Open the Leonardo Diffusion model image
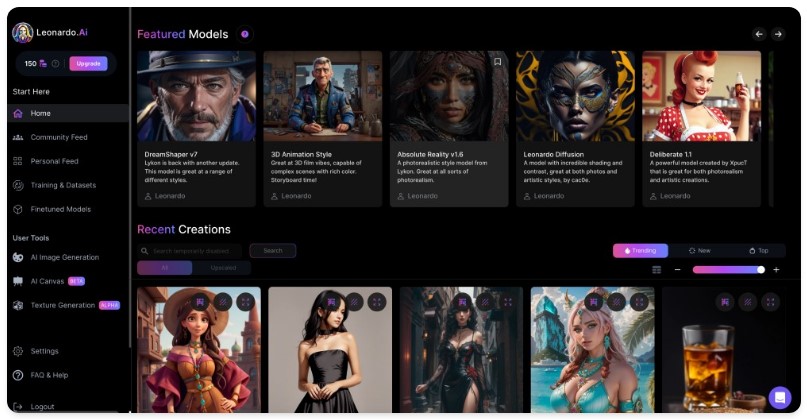This screenshot has height=419, width=807. pos(575,96)
